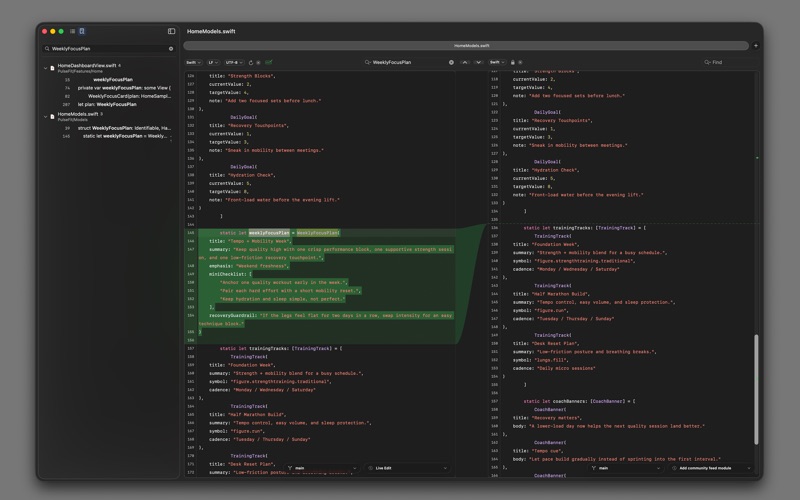
Task: Toggle sidebar visibility with panel icon
Action: [171, 31]
